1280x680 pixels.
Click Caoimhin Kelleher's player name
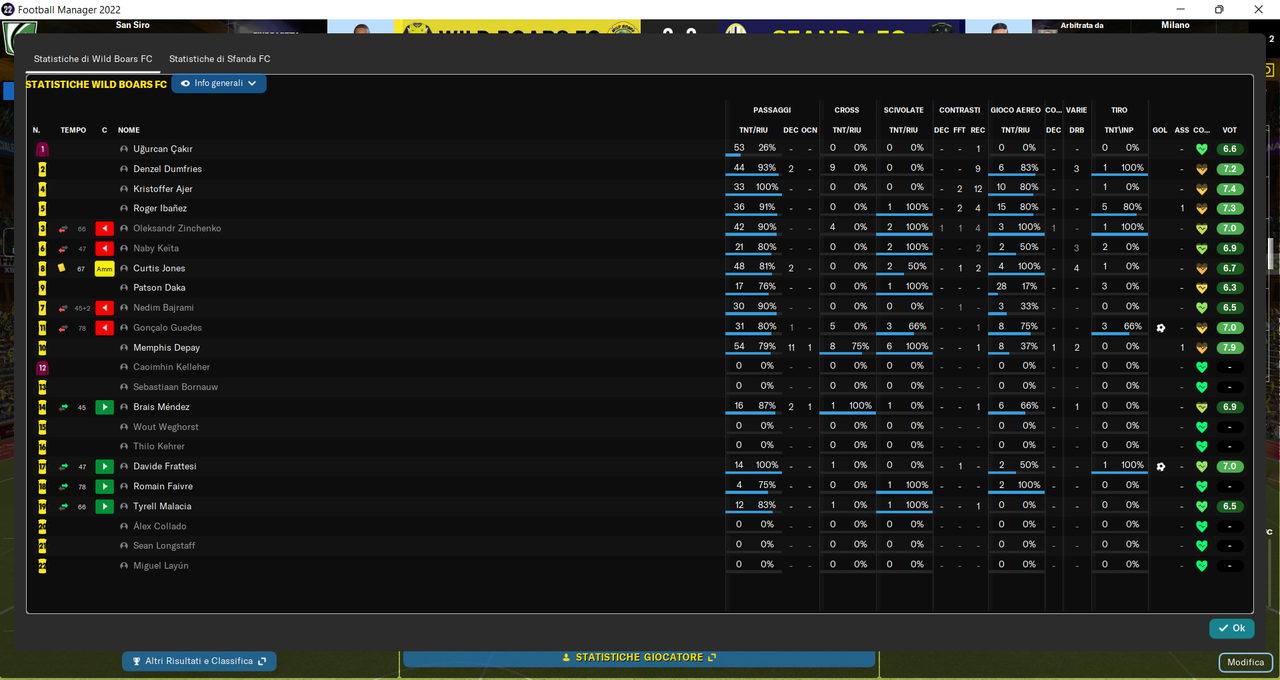(x=172, y=367)
